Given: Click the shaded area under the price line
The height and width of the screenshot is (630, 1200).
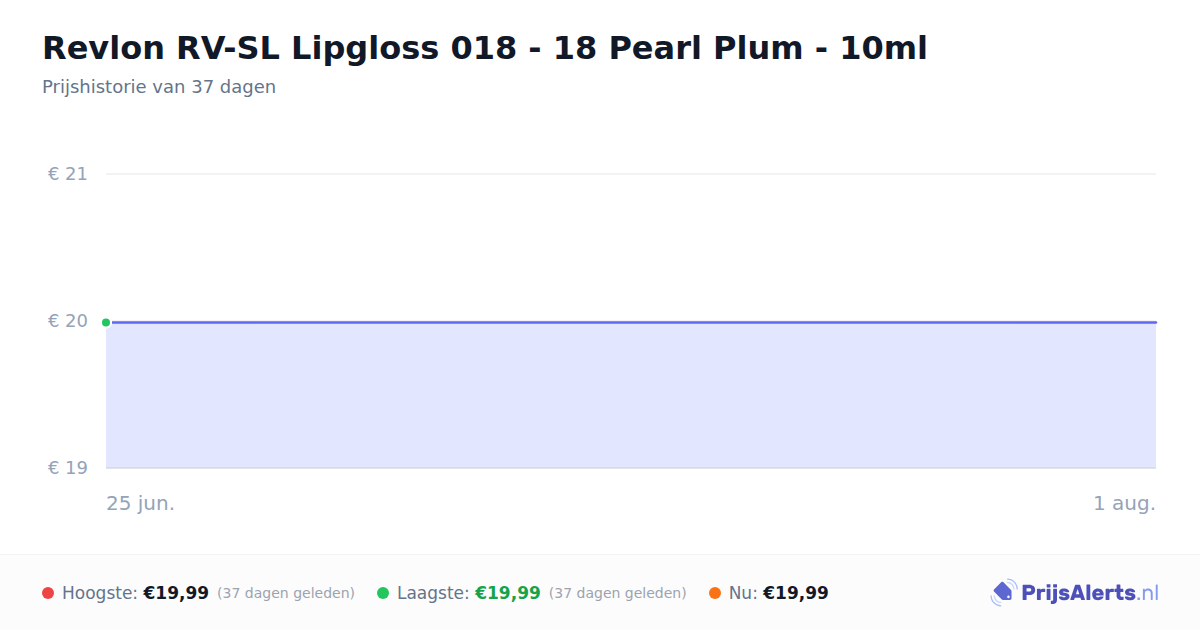Looking at the screenshot, I should 631,396.
